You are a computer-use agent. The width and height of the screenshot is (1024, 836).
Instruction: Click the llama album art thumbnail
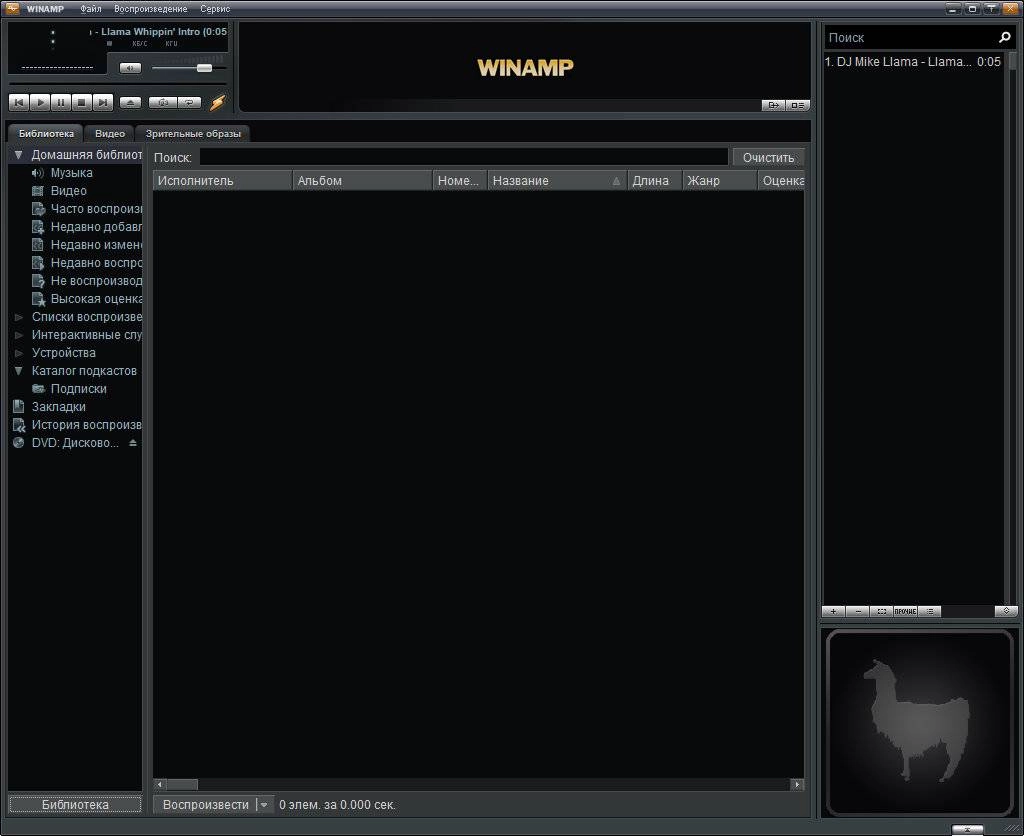pyautogui.click(x=920, y=722)
